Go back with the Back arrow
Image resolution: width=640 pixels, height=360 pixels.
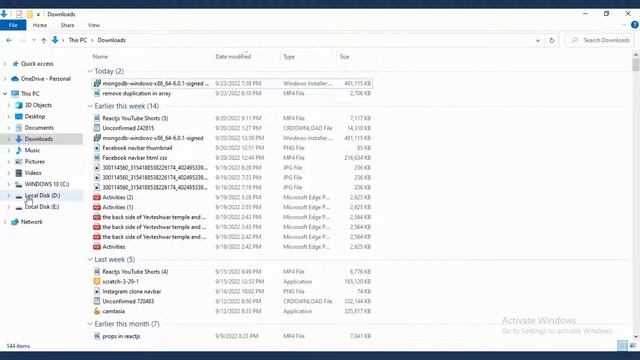click(x=9, y=40)
